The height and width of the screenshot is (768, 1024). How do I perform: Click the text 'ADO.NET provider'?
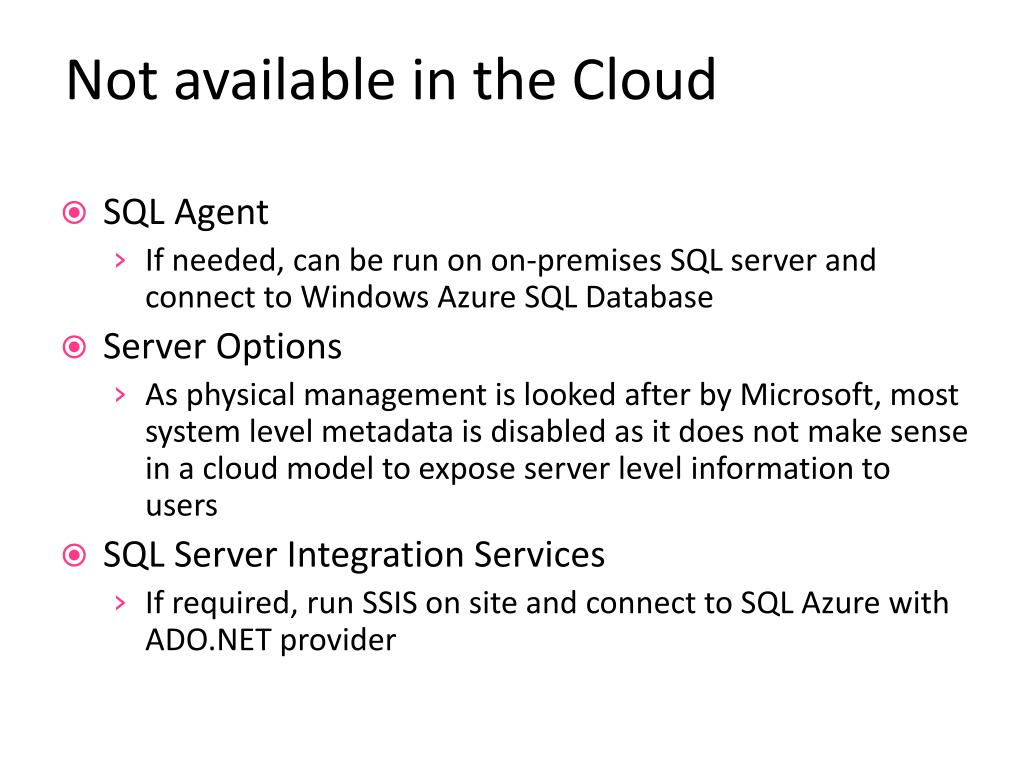pyautogui.click(x=270, y=640)
